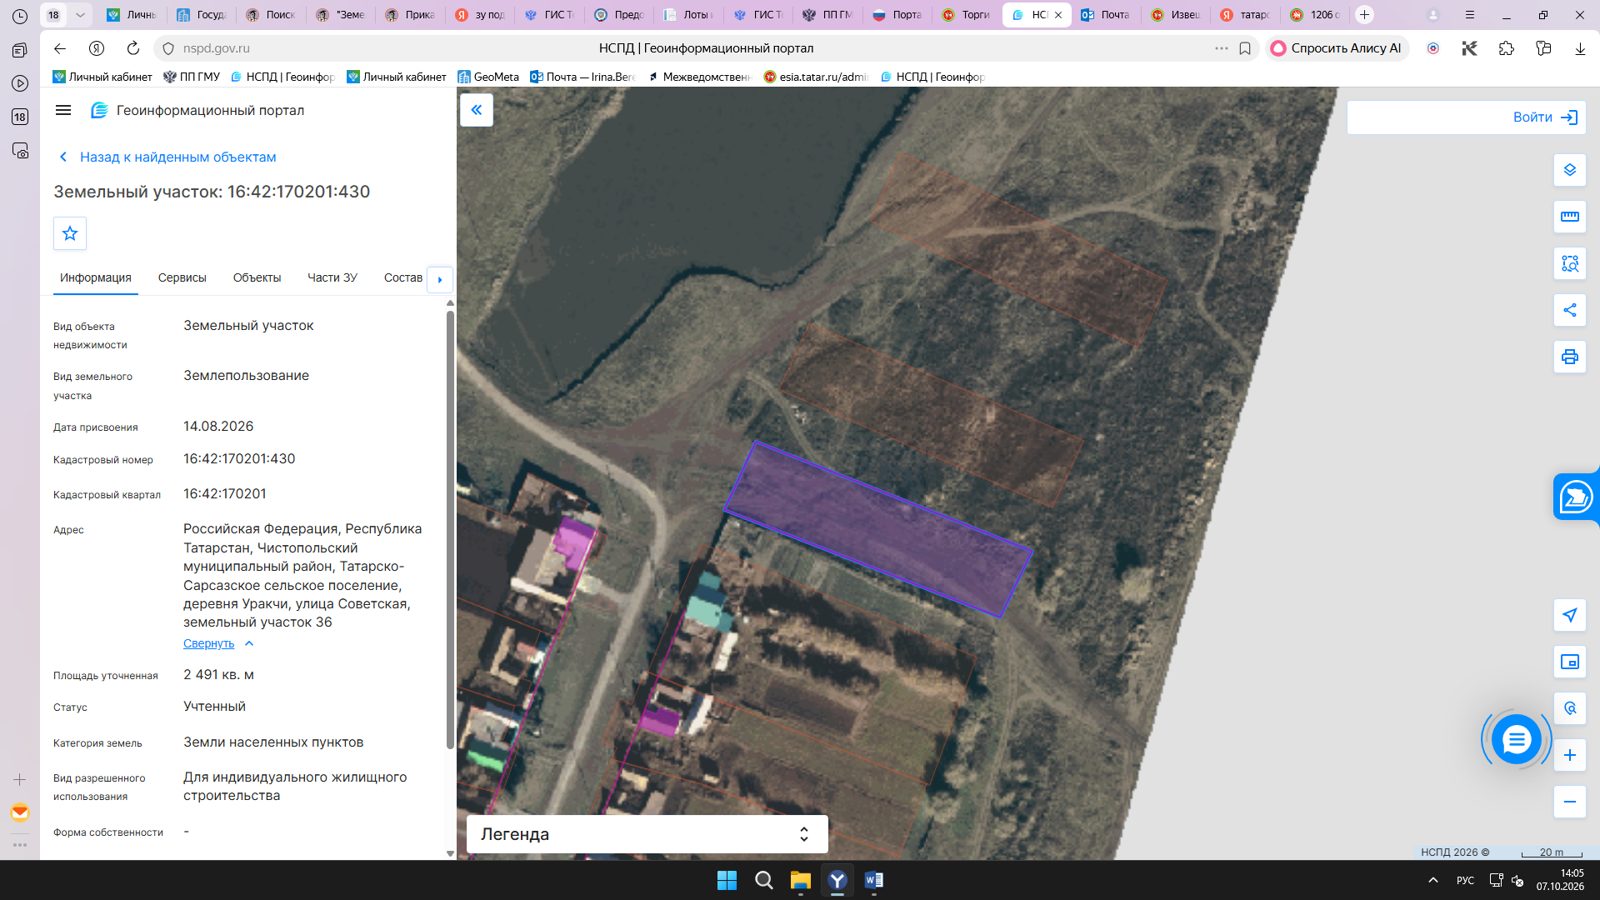Show more tabs with the right arrow
Screen dimensions: 1600x900
(x=440, y=279)
